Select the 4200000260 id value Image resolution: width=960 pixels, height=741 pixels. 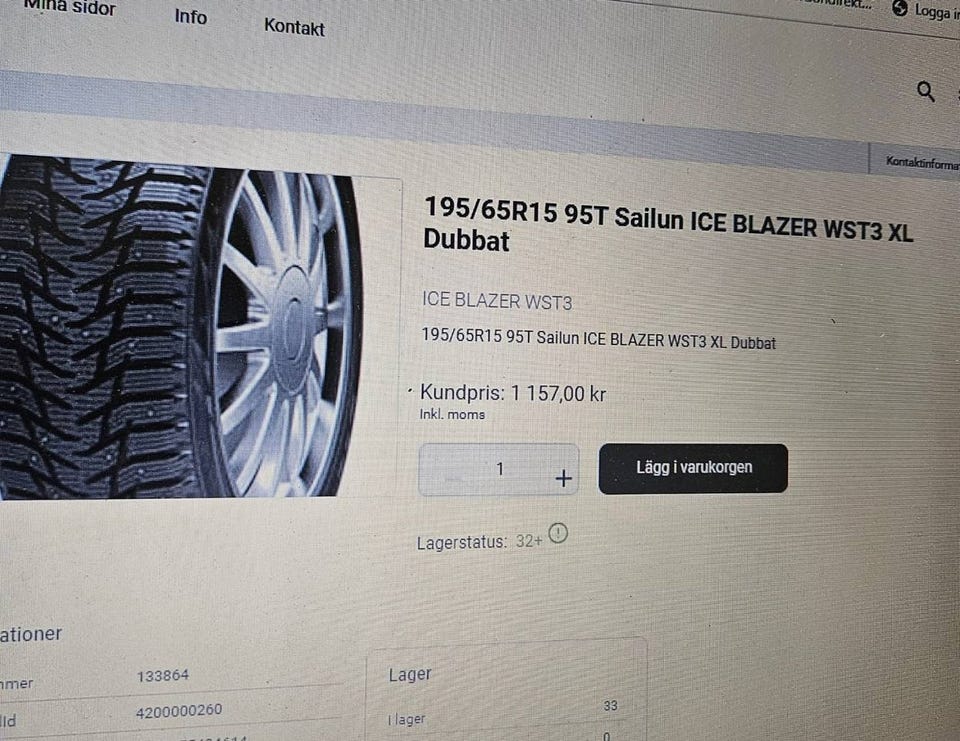coord(179,710)
